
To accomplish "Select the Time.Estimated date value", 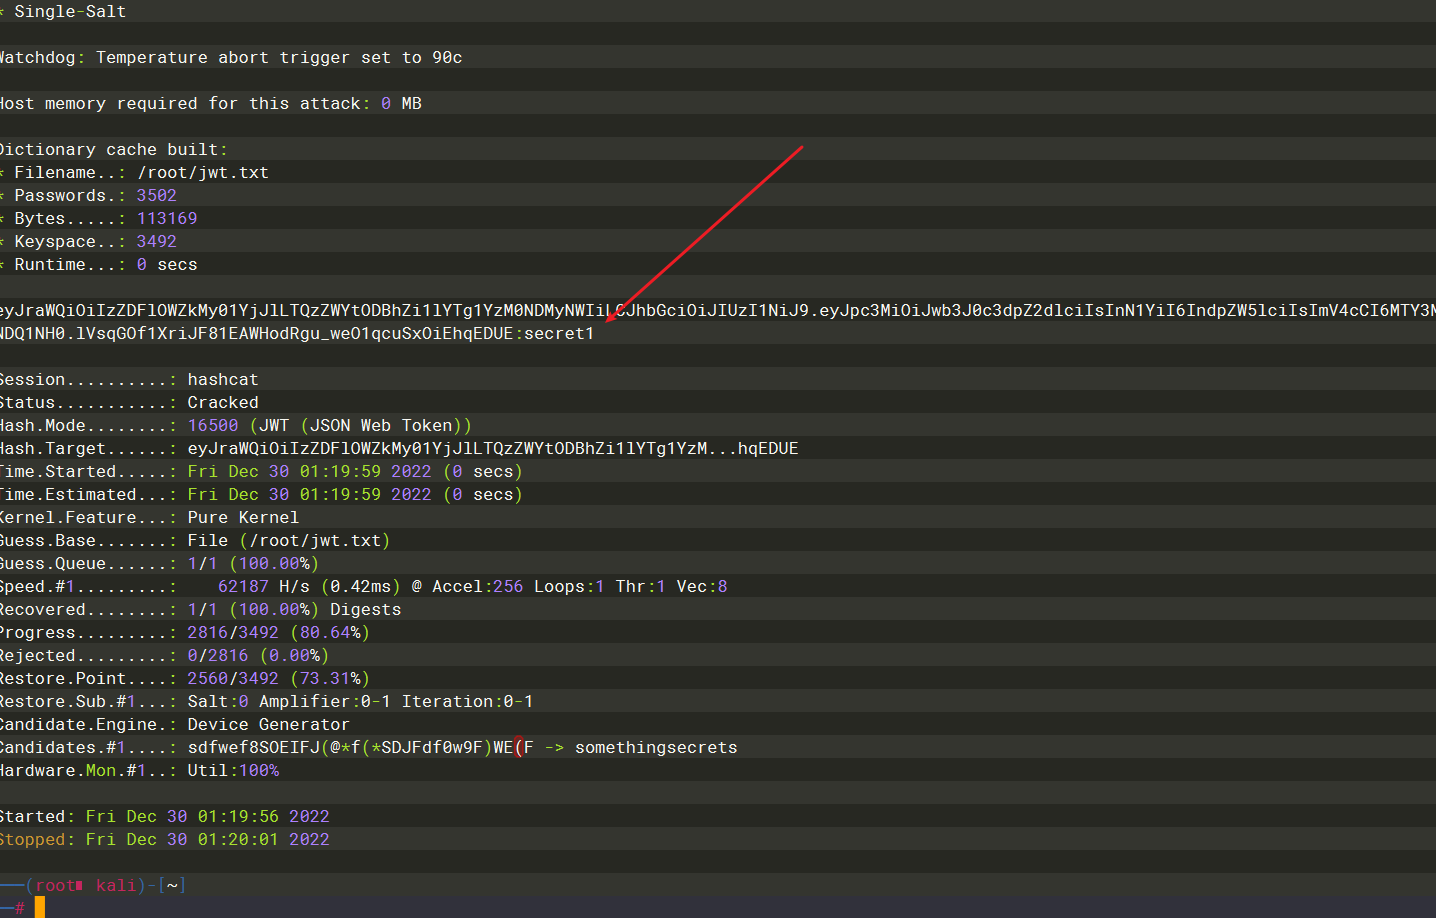I will (x=310, y=495).
